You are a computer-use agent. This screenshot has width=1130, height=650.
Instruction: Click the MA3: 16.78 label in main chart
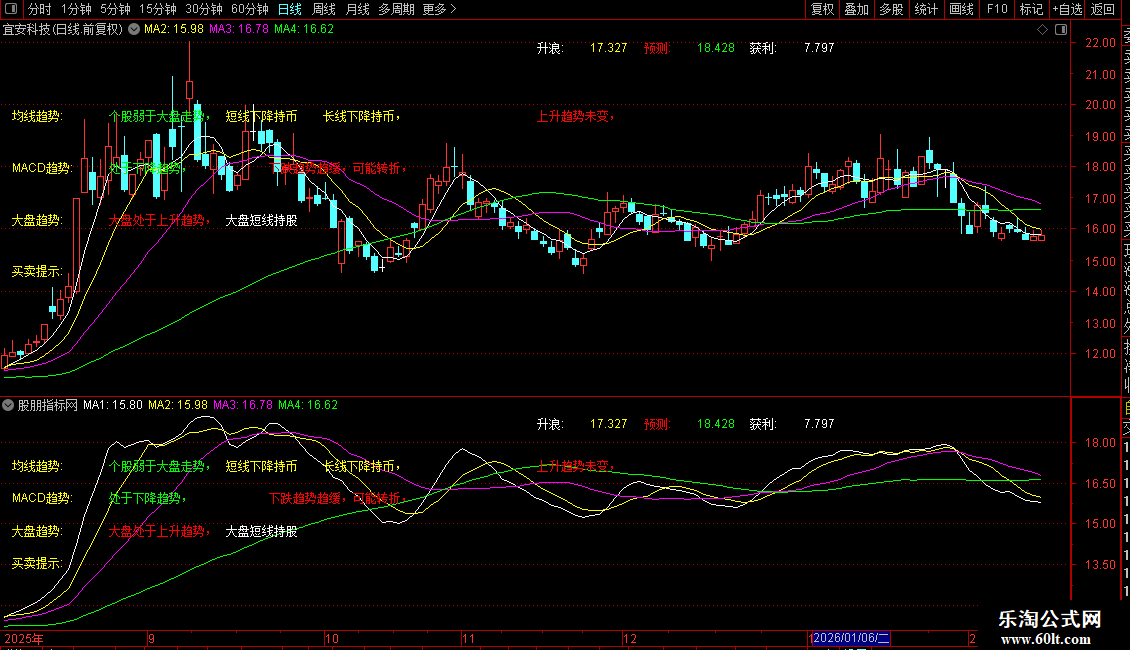[239, 30]
